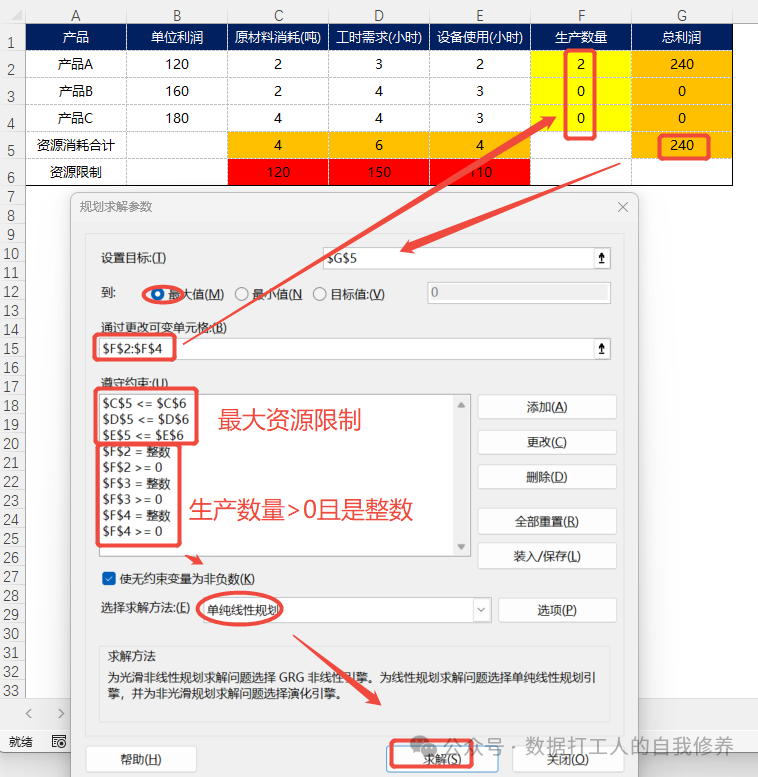Select constraint $F$4 = 整数
The height and width of the screenshot is (777, 758).
tap(136, 515)
